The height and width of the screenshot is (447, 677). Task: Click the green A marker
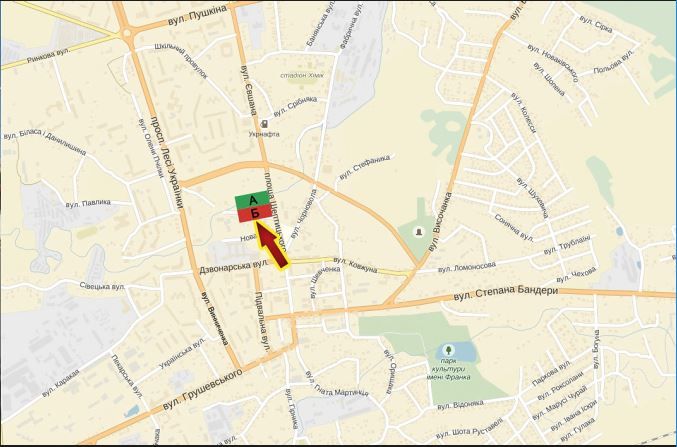click(x=254, y=200)
